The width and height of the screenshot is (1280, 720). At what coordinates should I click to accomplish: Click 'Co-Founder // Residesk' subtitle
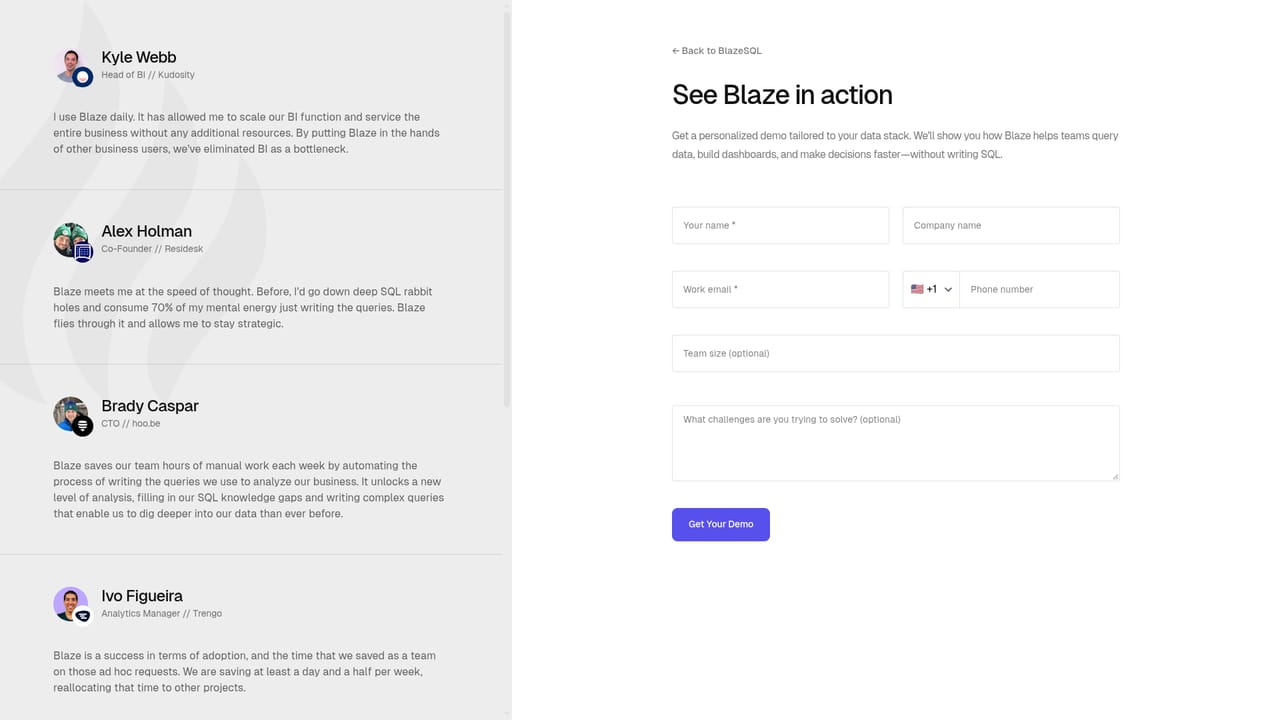coord(152,249)
